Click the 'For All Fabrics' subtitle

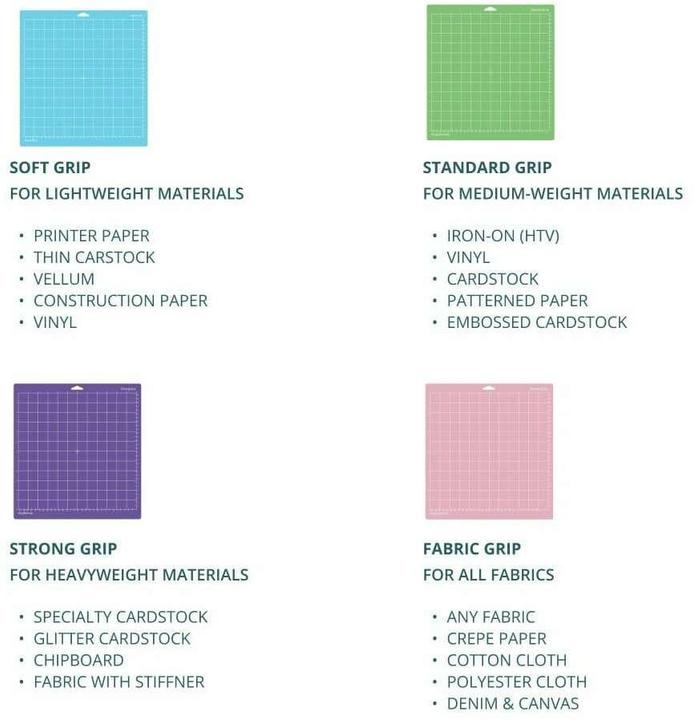(488, 574)
